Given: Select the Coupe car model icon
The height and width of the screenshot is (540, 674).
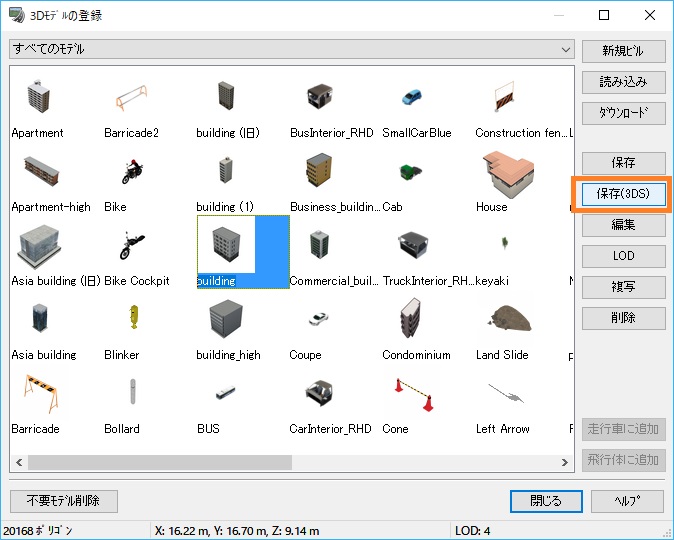Looking at the screenshot, I should (319, 319).
